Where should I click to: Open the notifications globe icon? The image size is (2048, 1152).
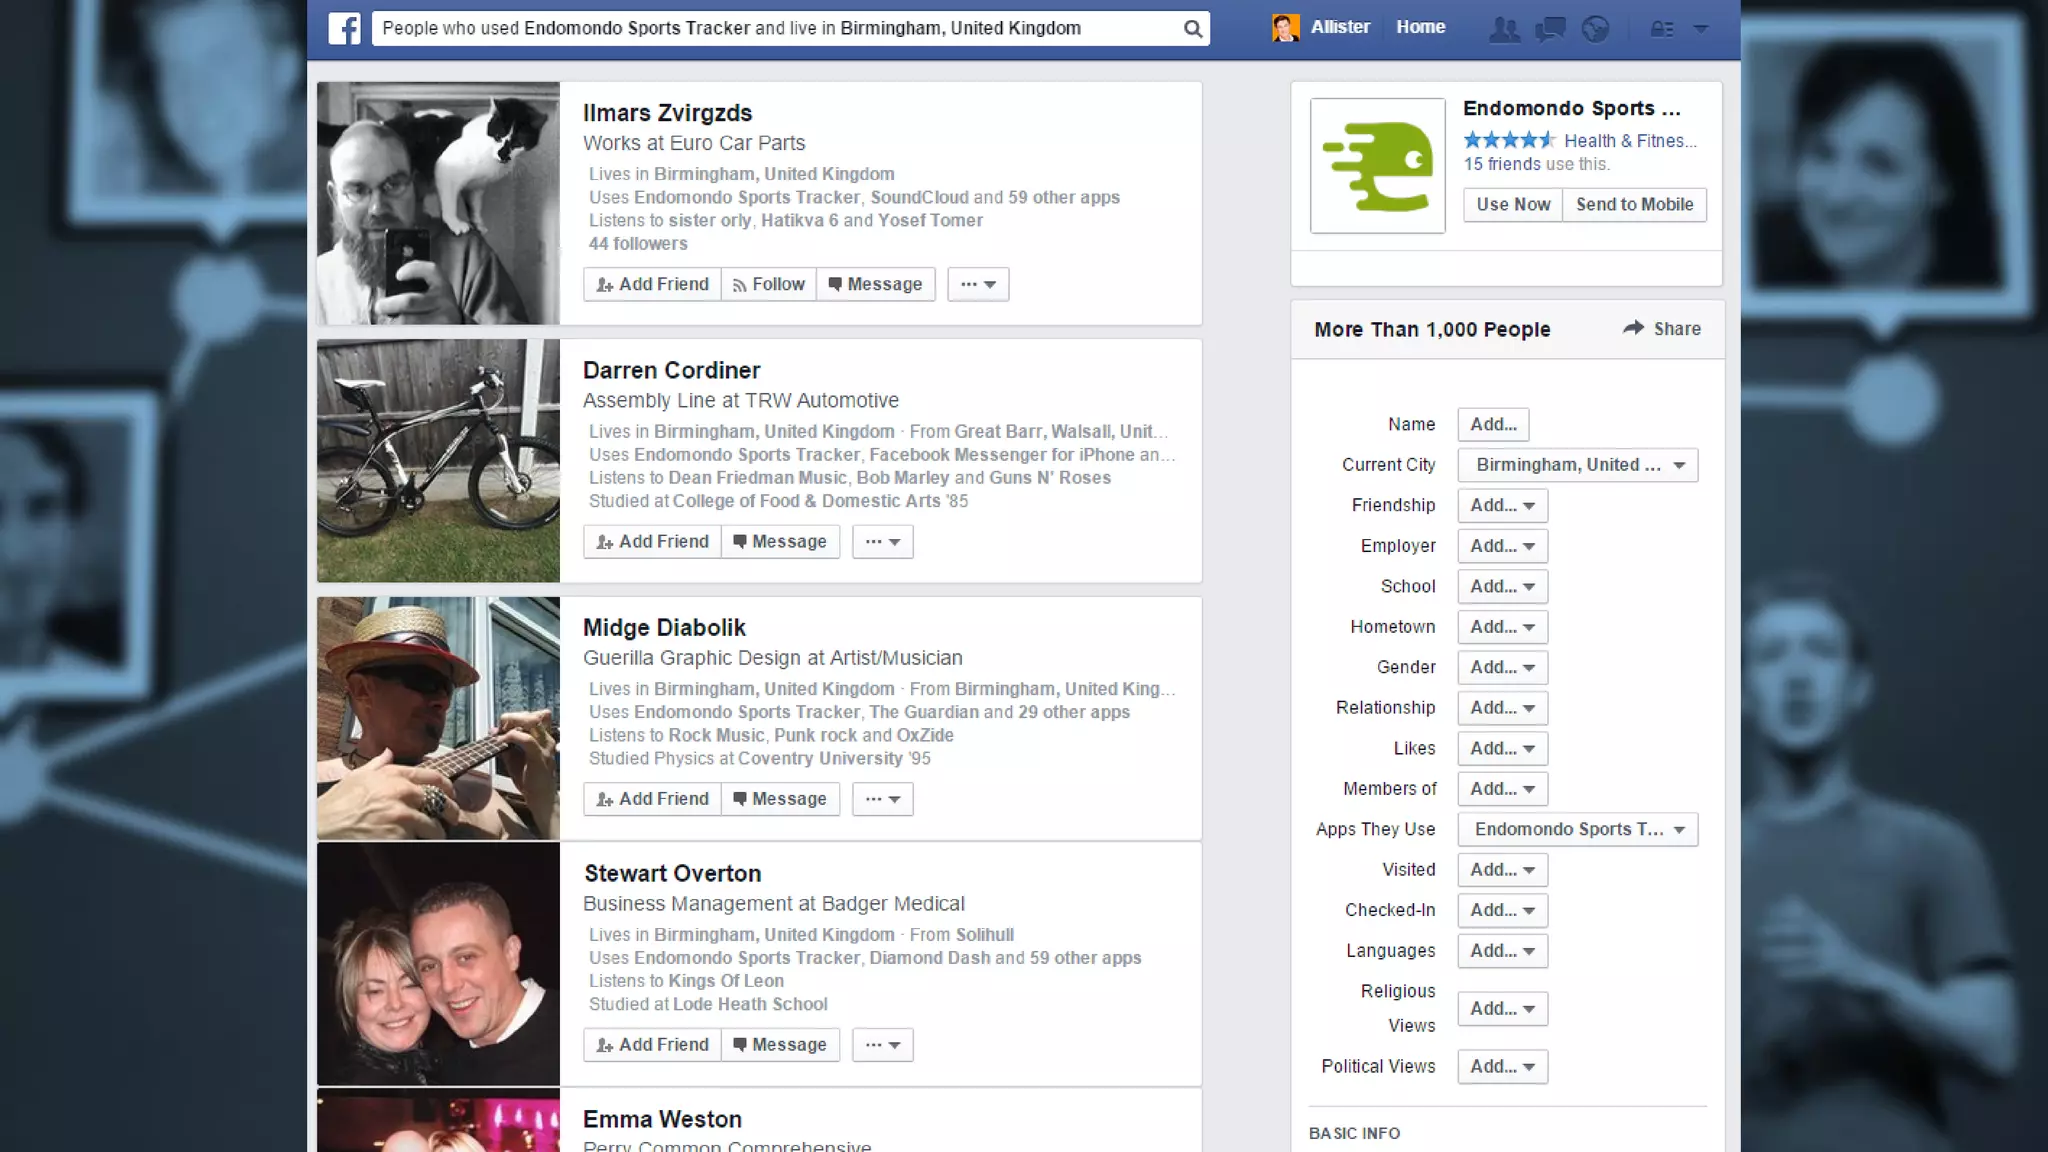(x=1596, y=28)
